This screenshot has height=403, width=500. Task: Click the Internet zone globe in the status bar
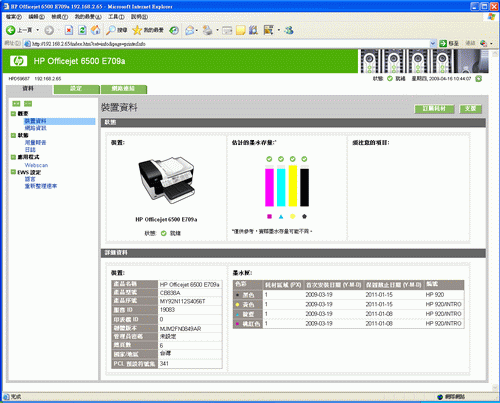pos(441,397)
